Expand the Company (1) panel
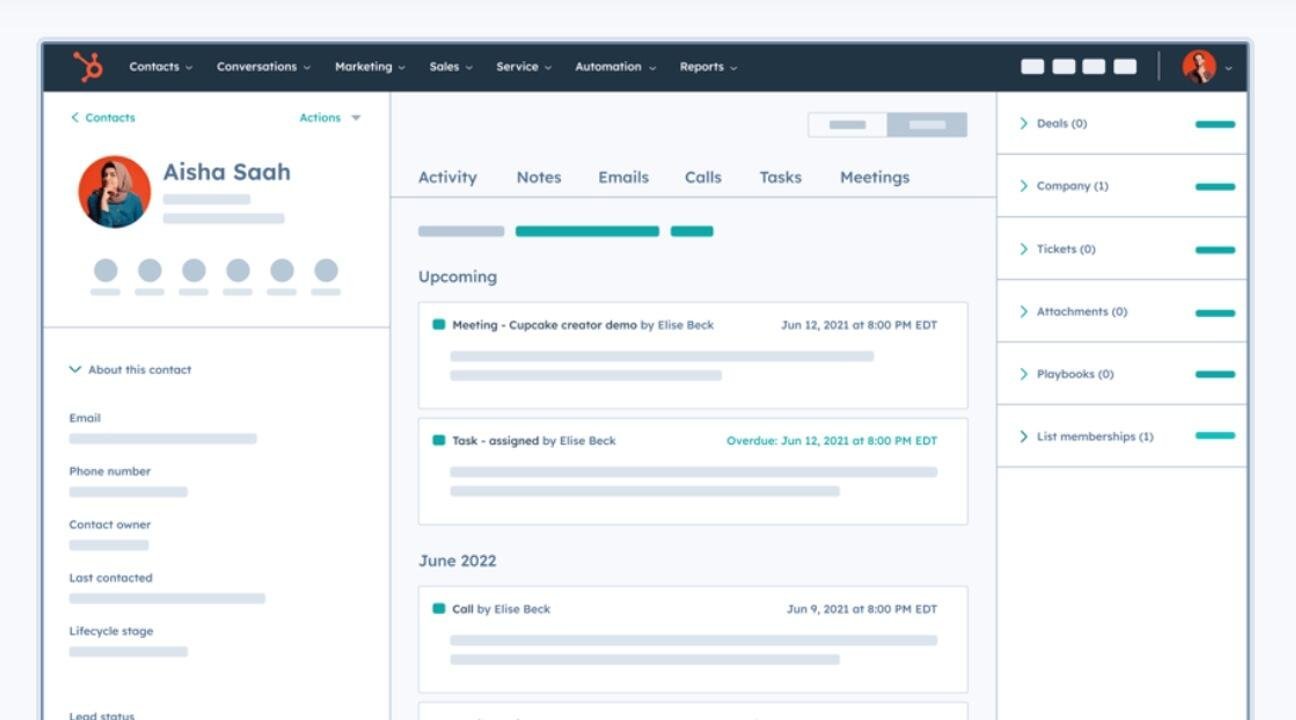Image resolution: width=1296 pixels, height=720 pixels. click(x=1023, y=186)
